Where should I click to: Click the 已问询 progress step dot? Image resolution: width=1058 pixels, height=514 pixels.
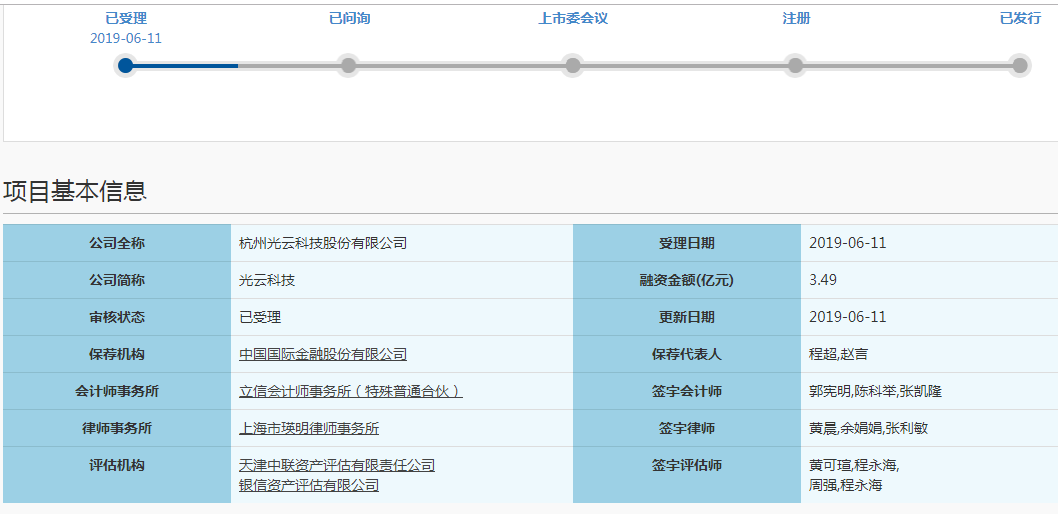348,65
